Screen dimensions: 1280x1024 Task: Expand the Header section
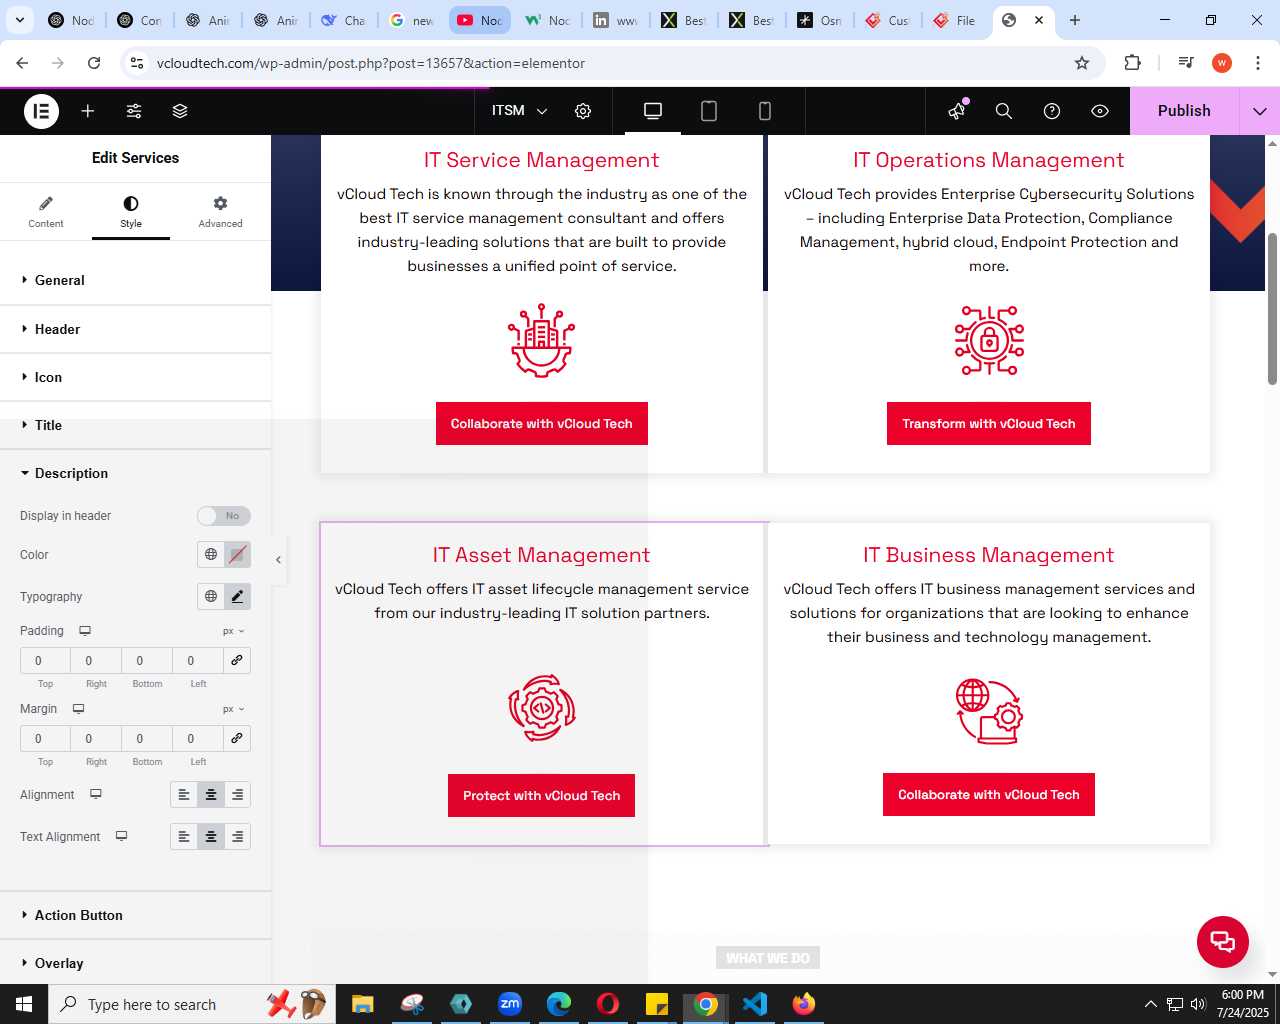coord(135,329)
